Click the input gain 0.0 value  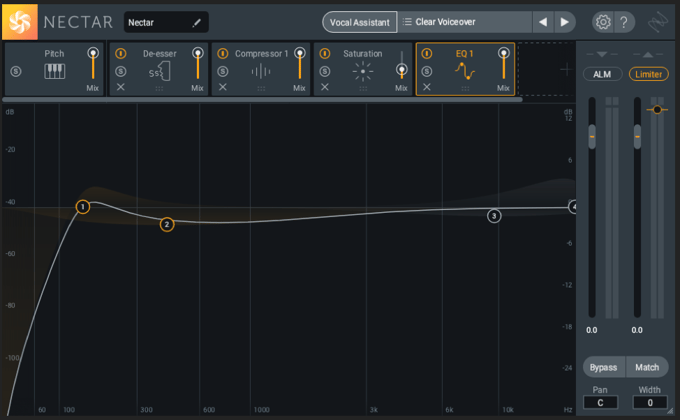click(592, 330)
